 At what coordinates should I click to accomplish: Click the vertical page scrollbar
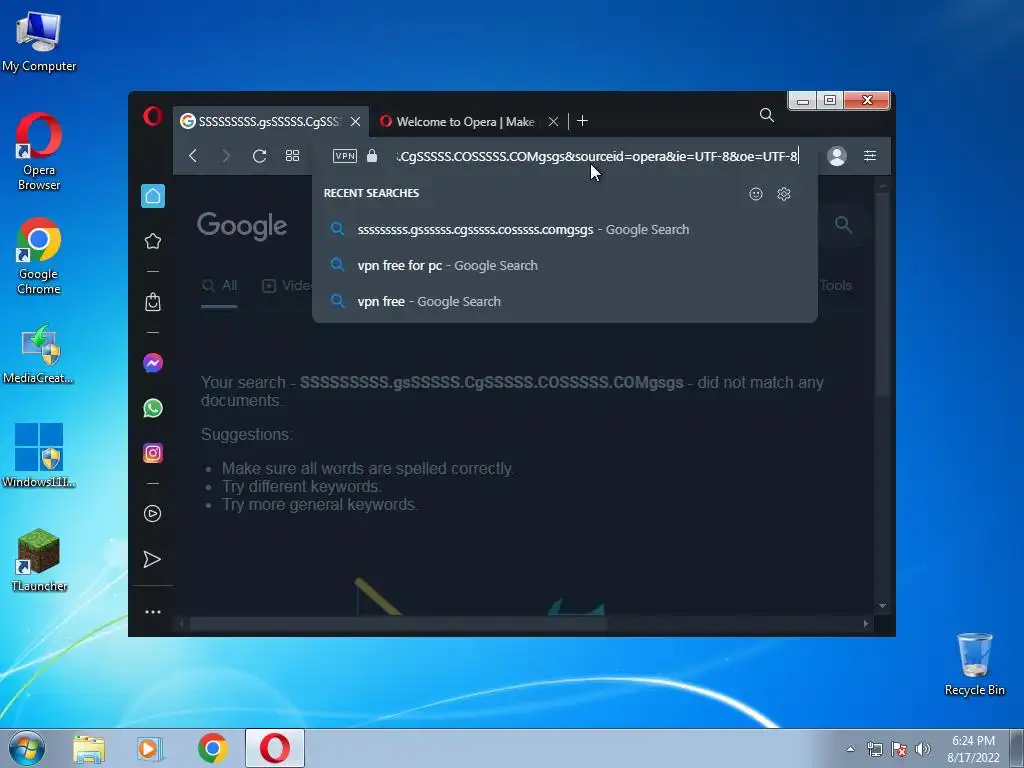pyautogui.click(x=882, y=294)
